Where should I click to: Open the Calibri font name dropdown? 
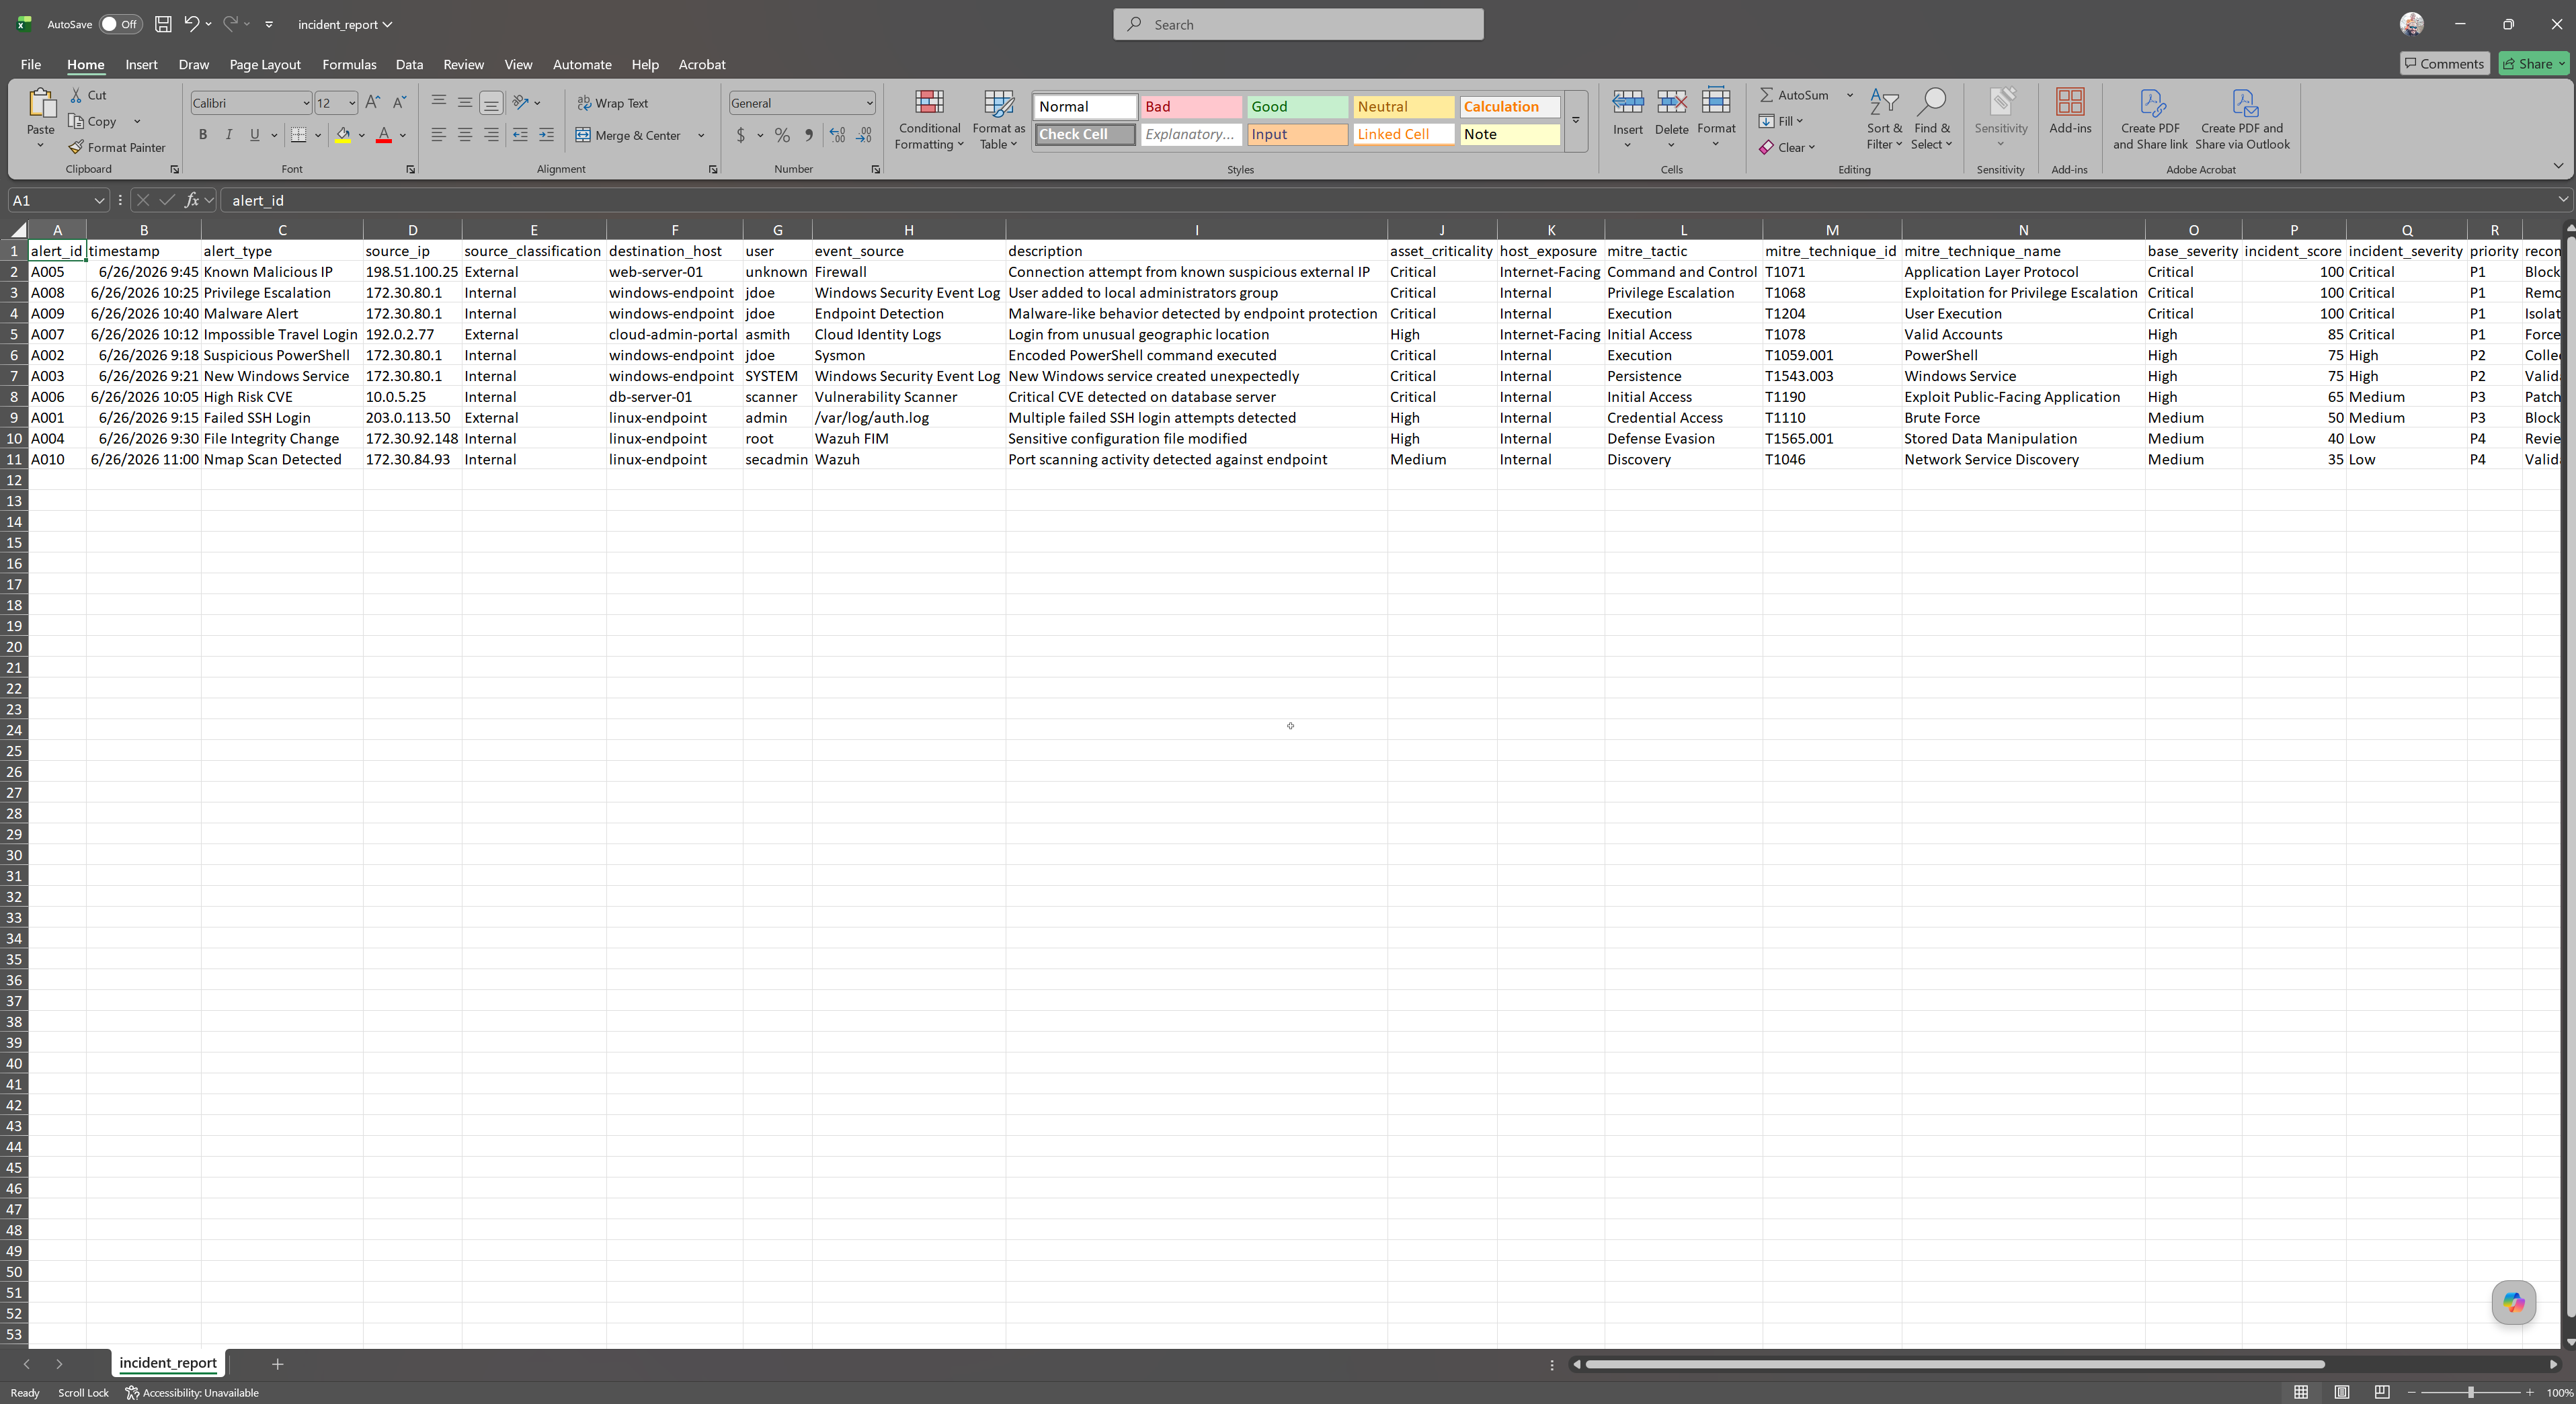coord(306,103)
